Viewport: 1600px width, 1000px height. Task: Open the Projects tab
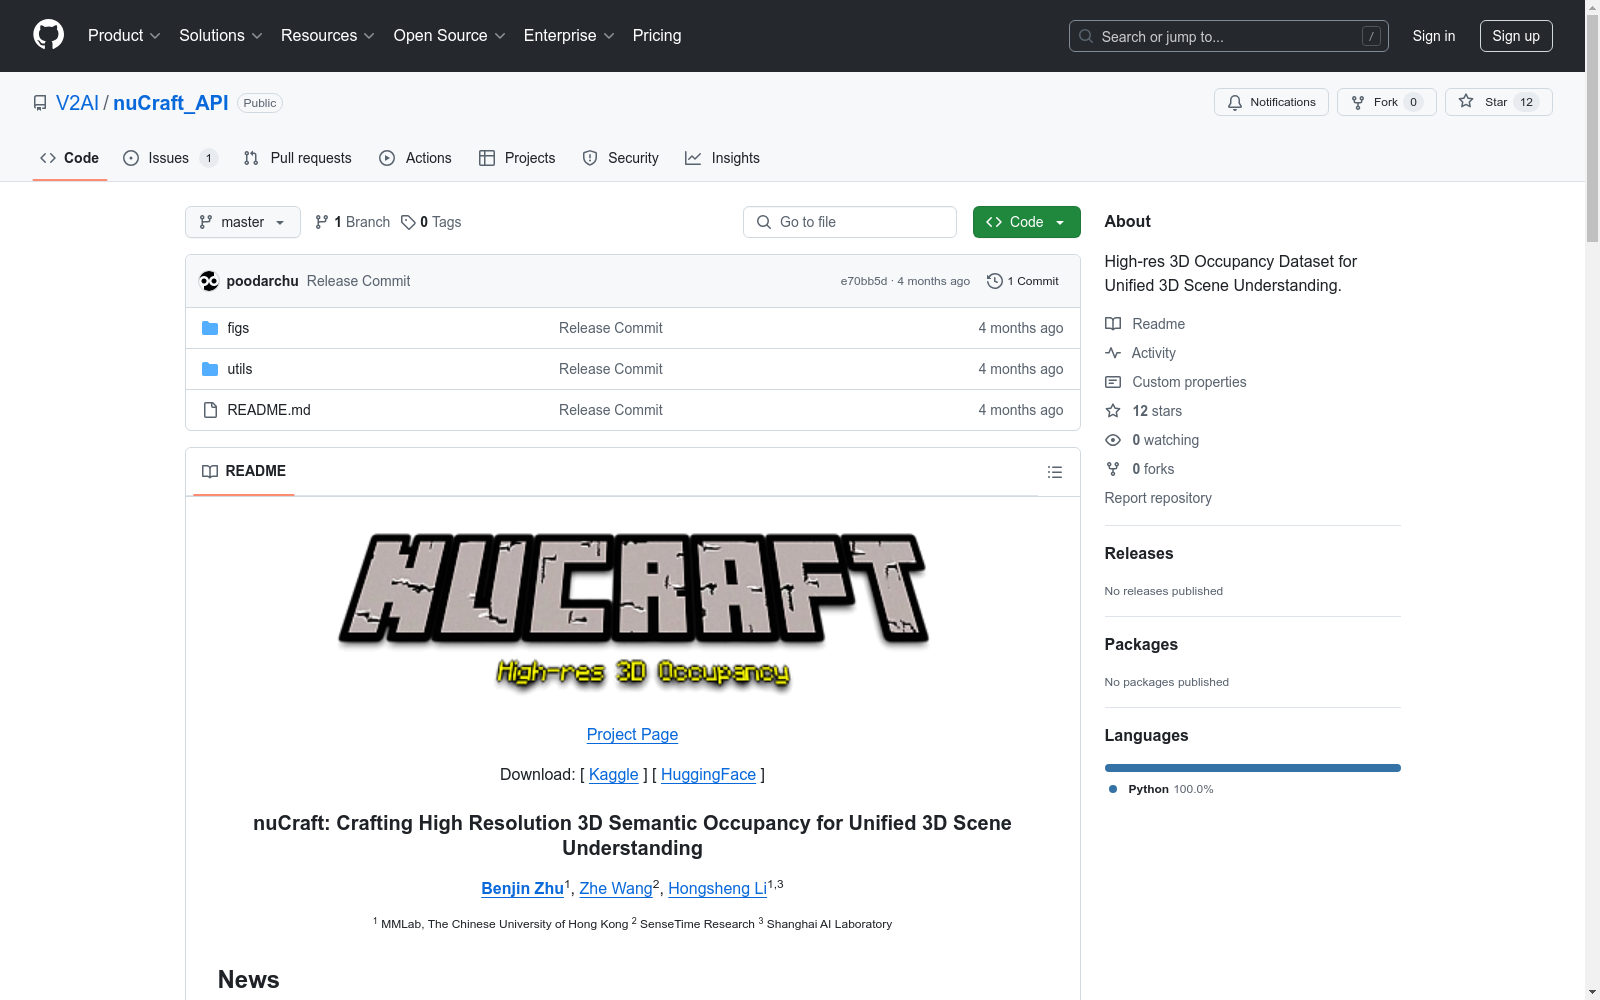517,158
